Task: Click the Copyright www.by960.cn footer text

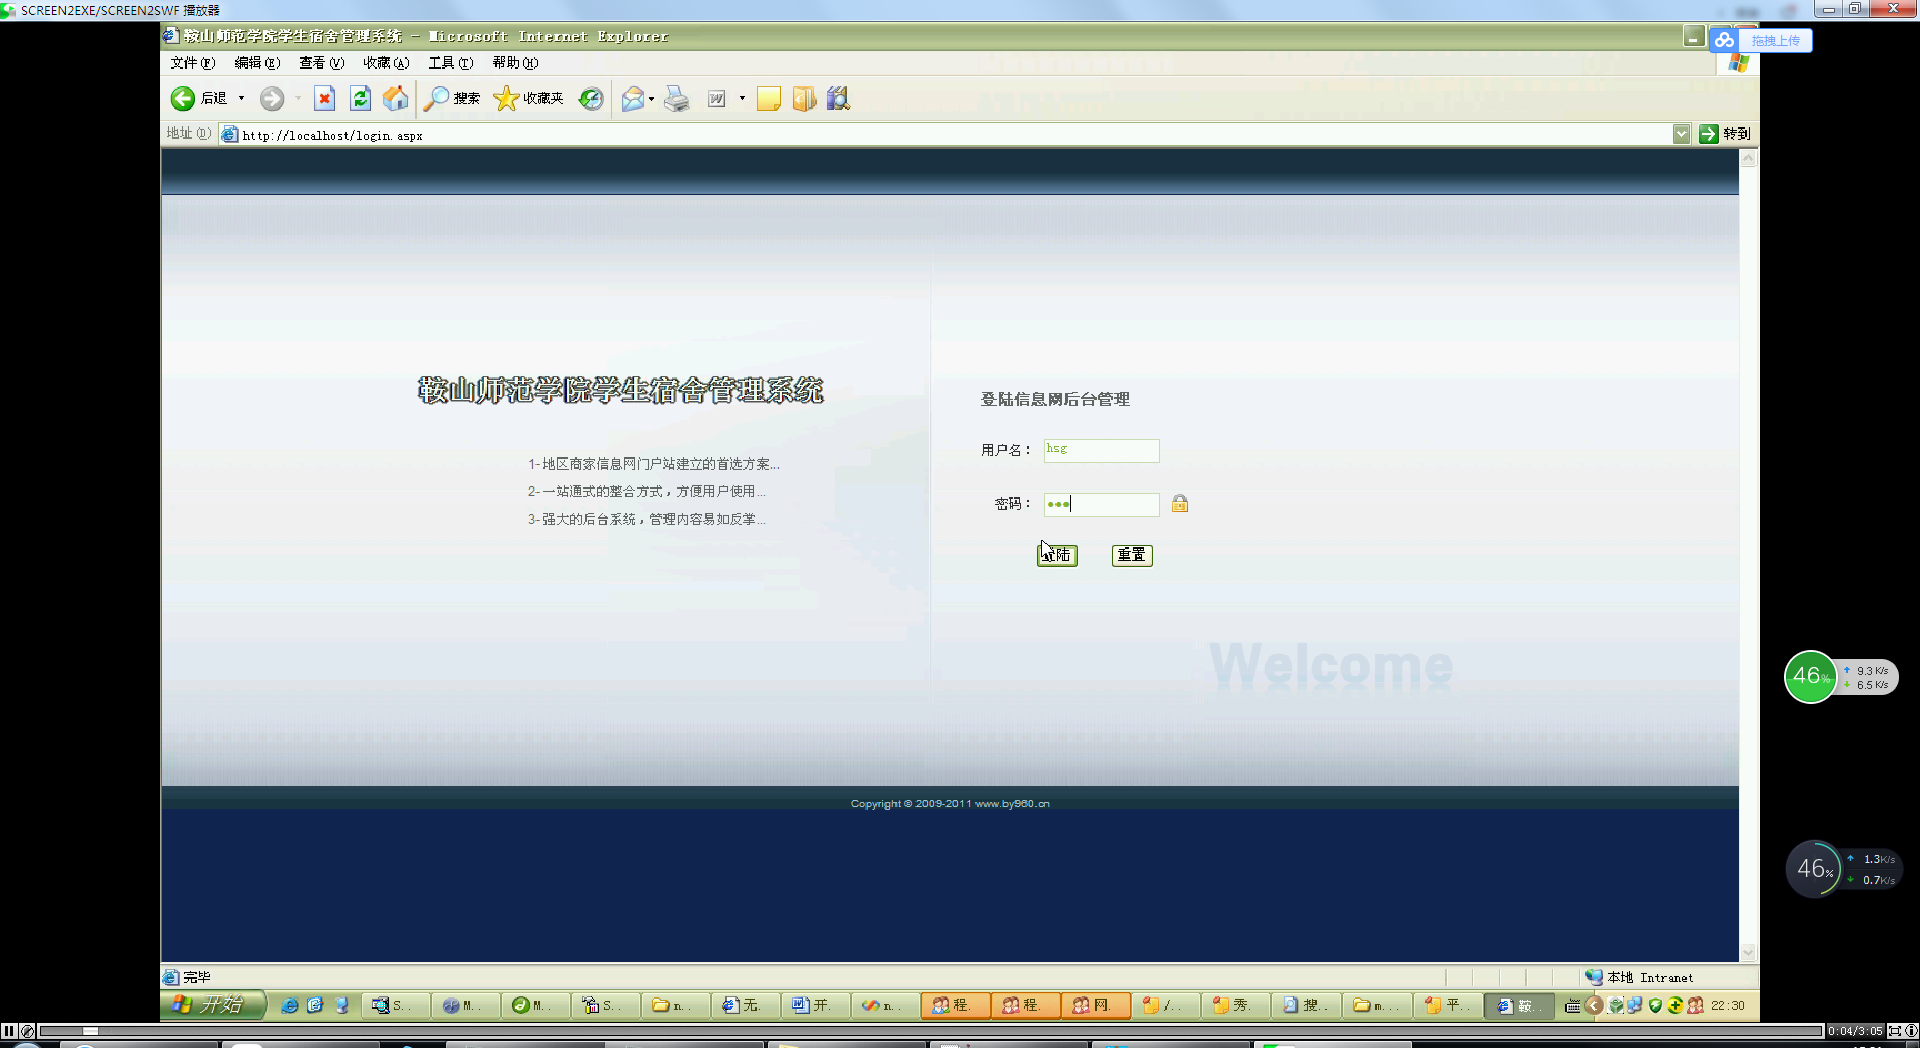Action: point(950,803)
